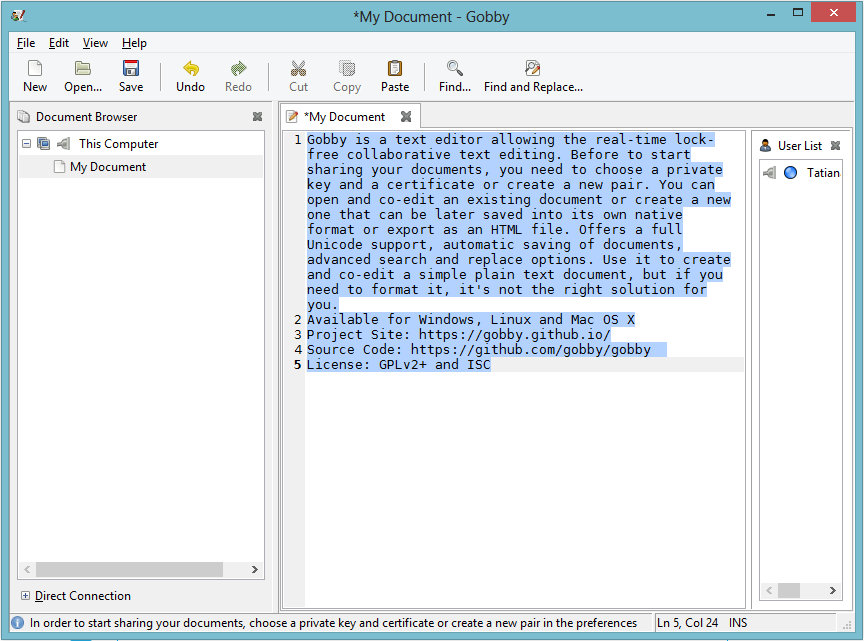Image resolution: width=864 pixels, height=641 pixels.
Task: Collapse the This Computer tree node
Action: 26,144
